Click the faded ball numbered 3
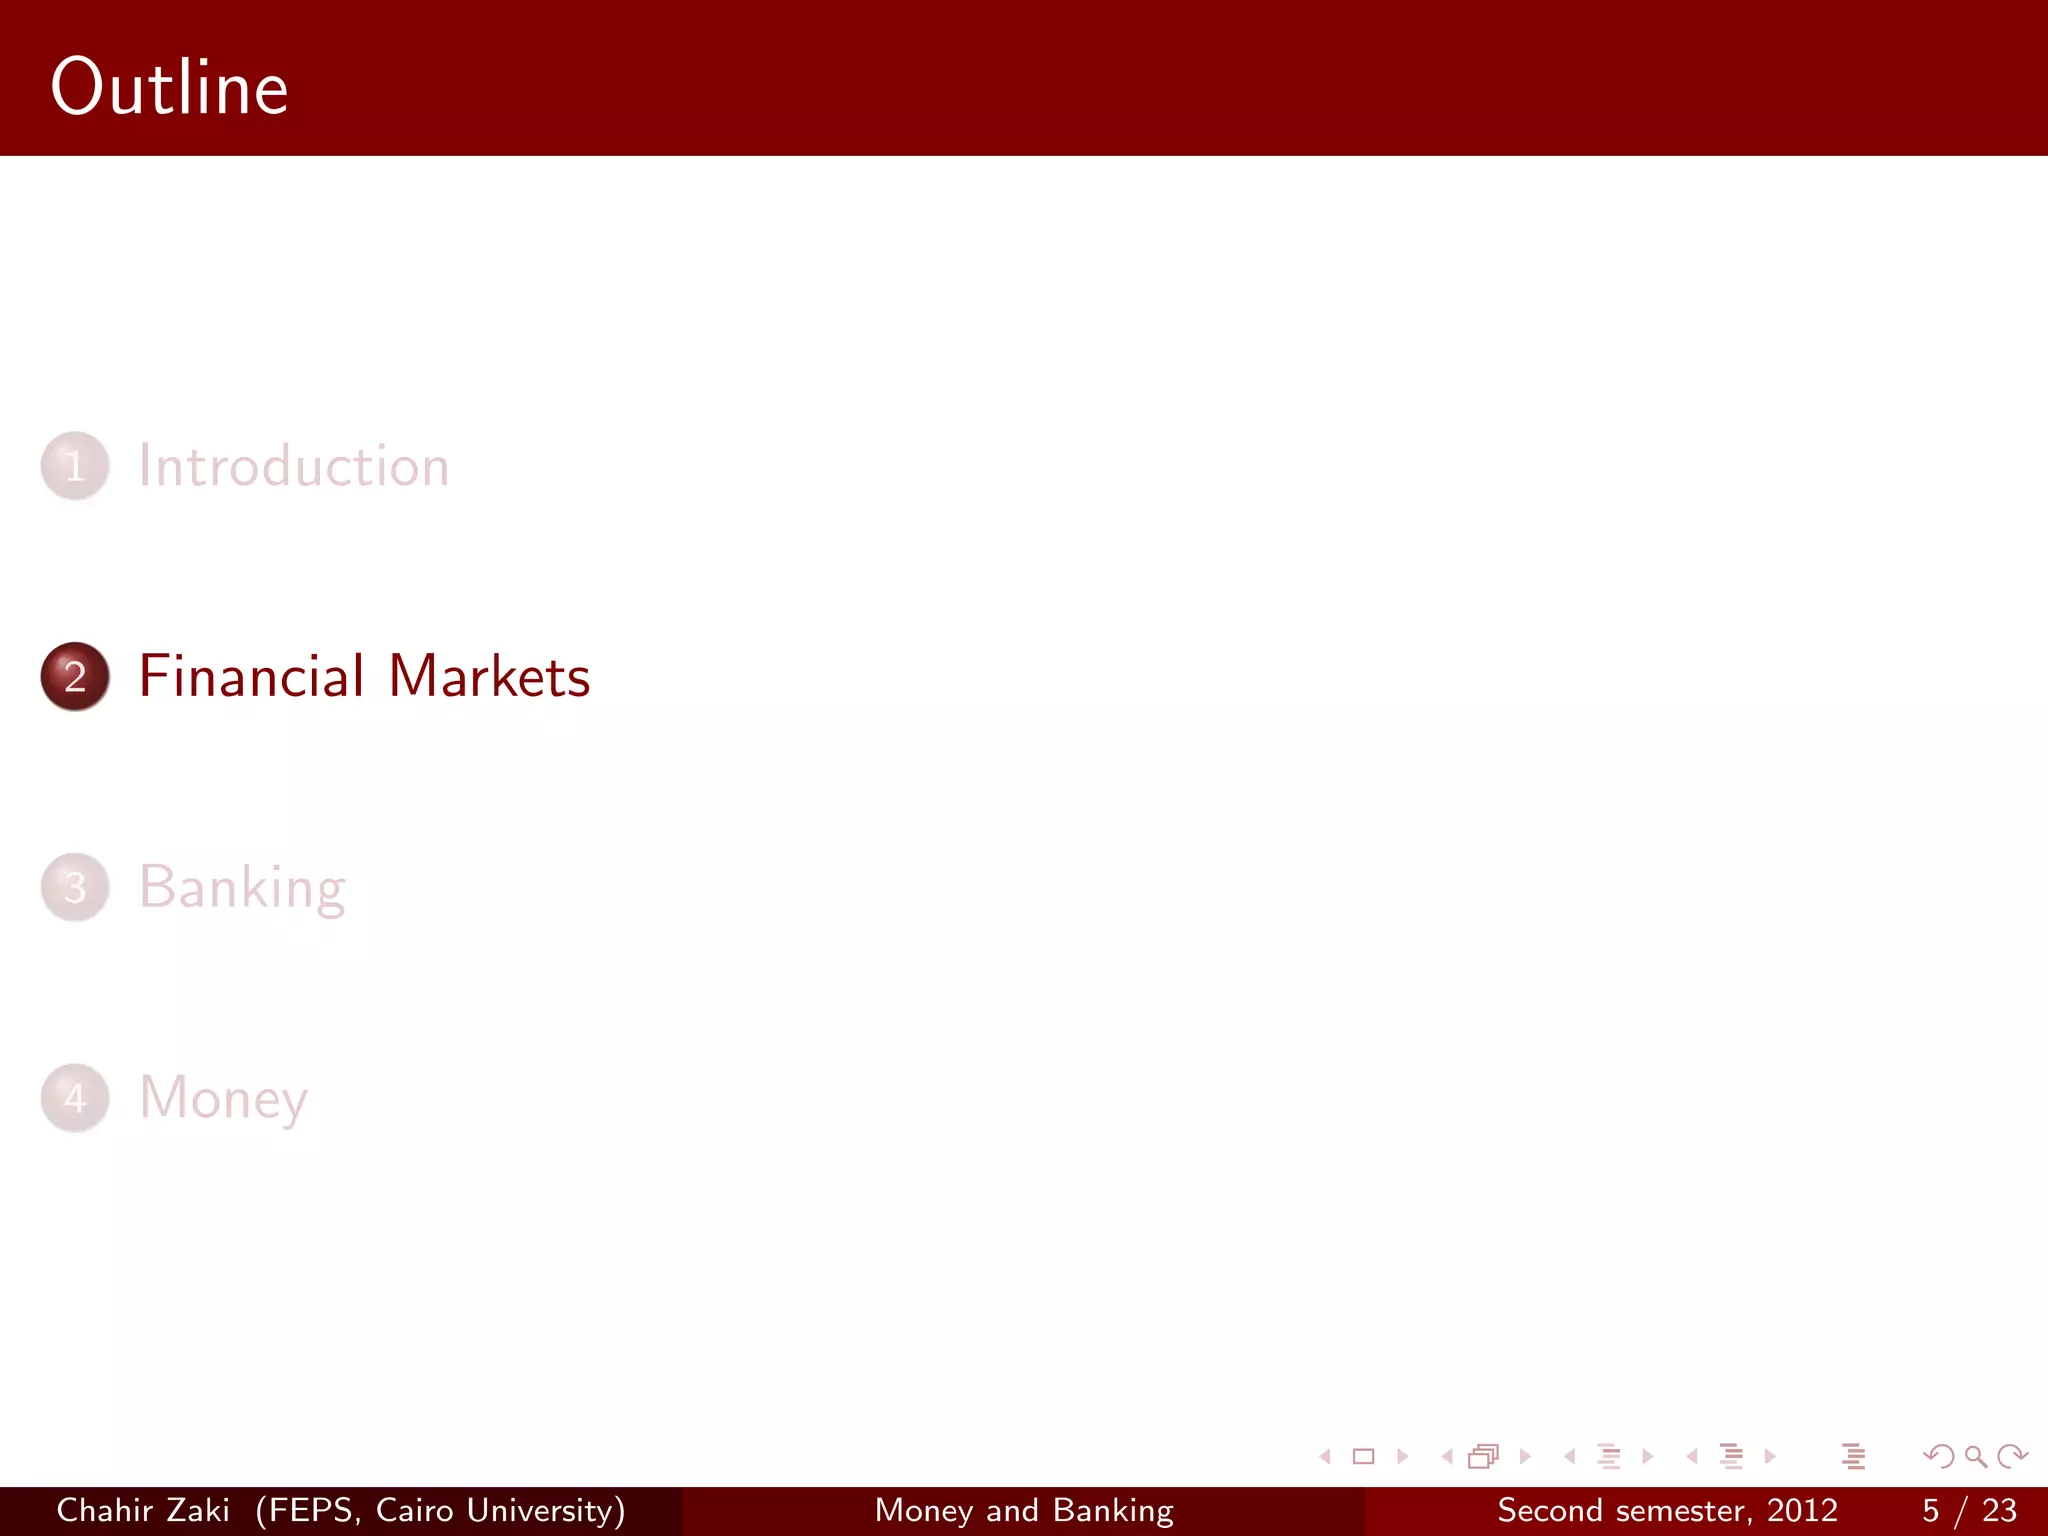Screen dimensions: 2048x1536 (x=75, y=887)
